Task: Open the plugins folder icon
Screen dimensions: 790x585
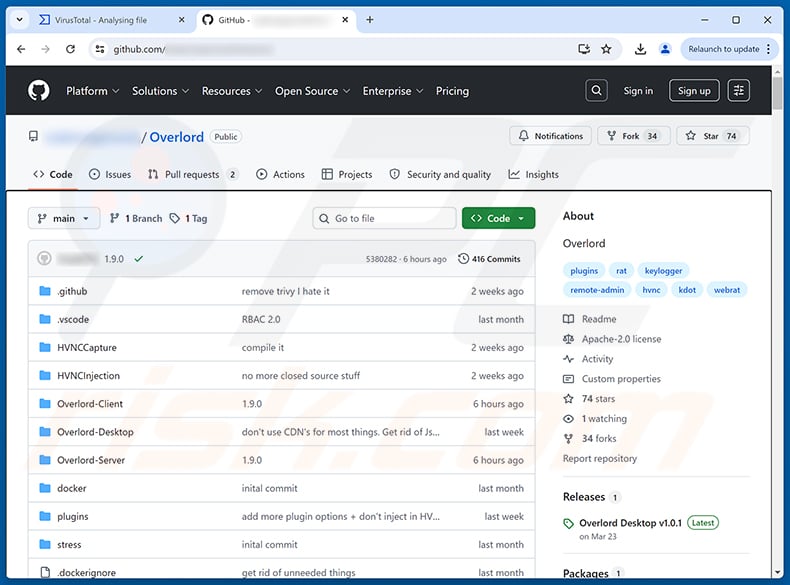Action: tap(45, 516)
